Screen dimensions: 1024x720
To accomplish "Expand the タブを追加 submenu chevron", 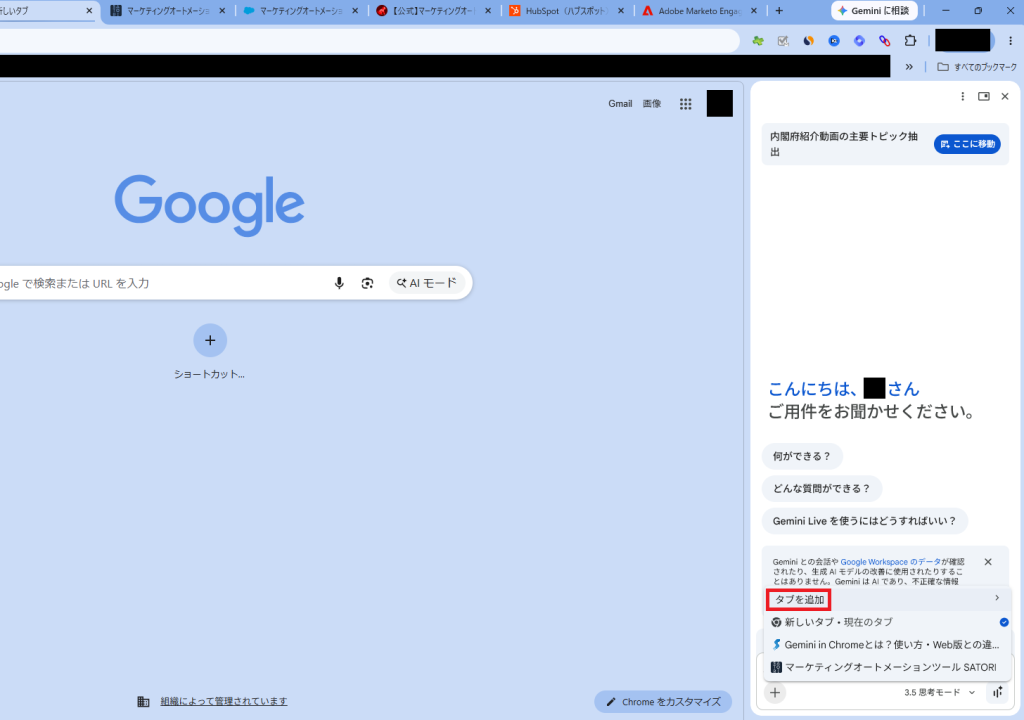I will pos(997,598).
